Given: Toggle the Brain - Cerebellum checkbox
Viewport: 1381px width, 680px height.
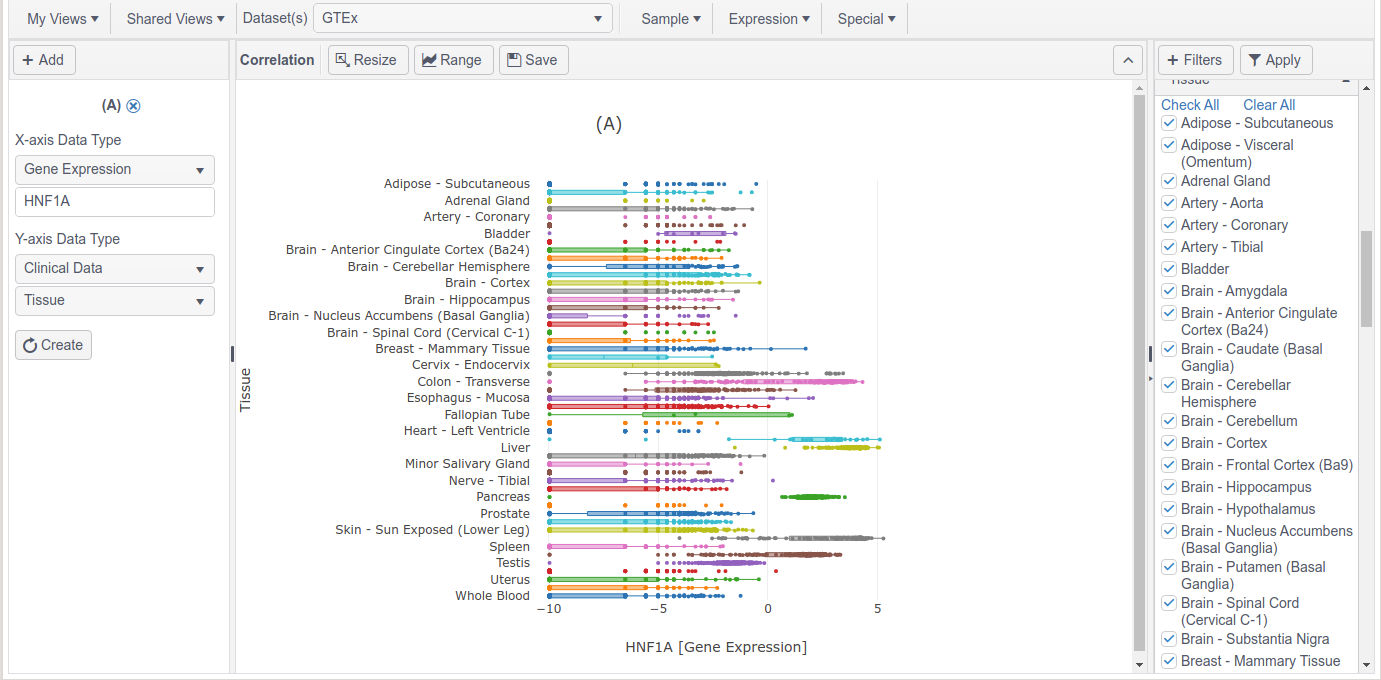Looking at the screenshot, I should [x=1168, y=421].
